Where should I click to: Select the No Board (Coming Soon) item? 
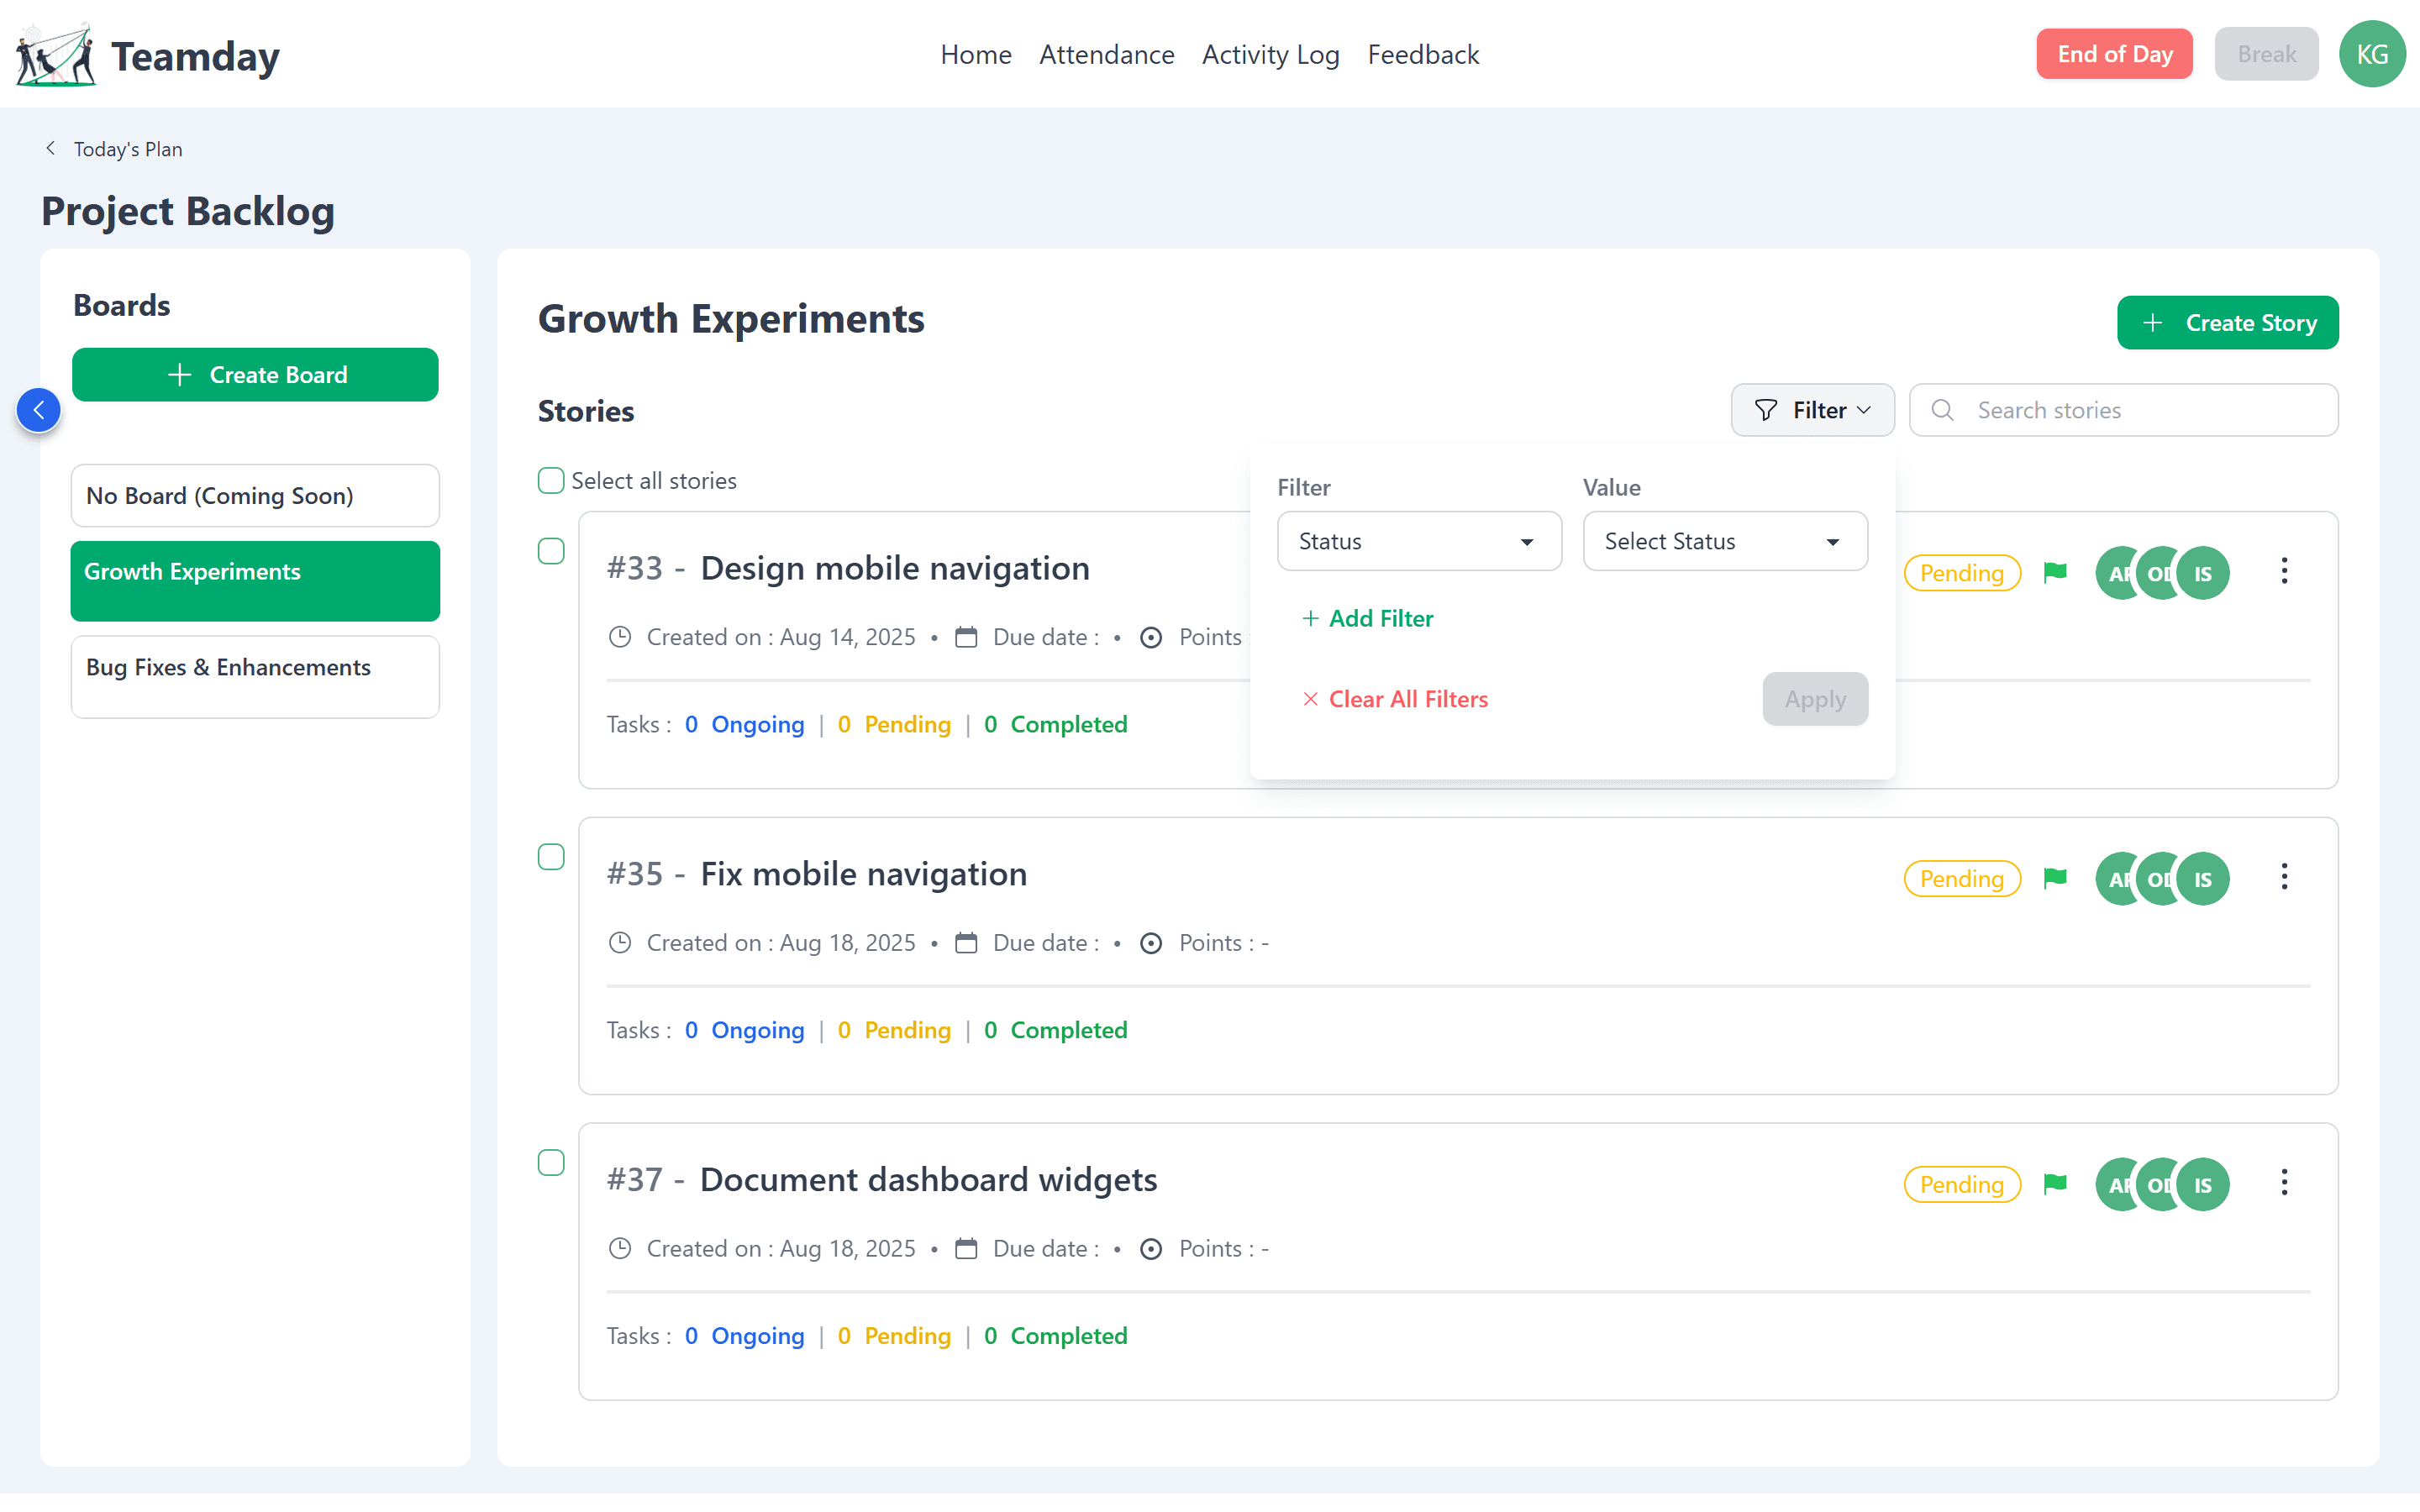click(x=255, y=496)
